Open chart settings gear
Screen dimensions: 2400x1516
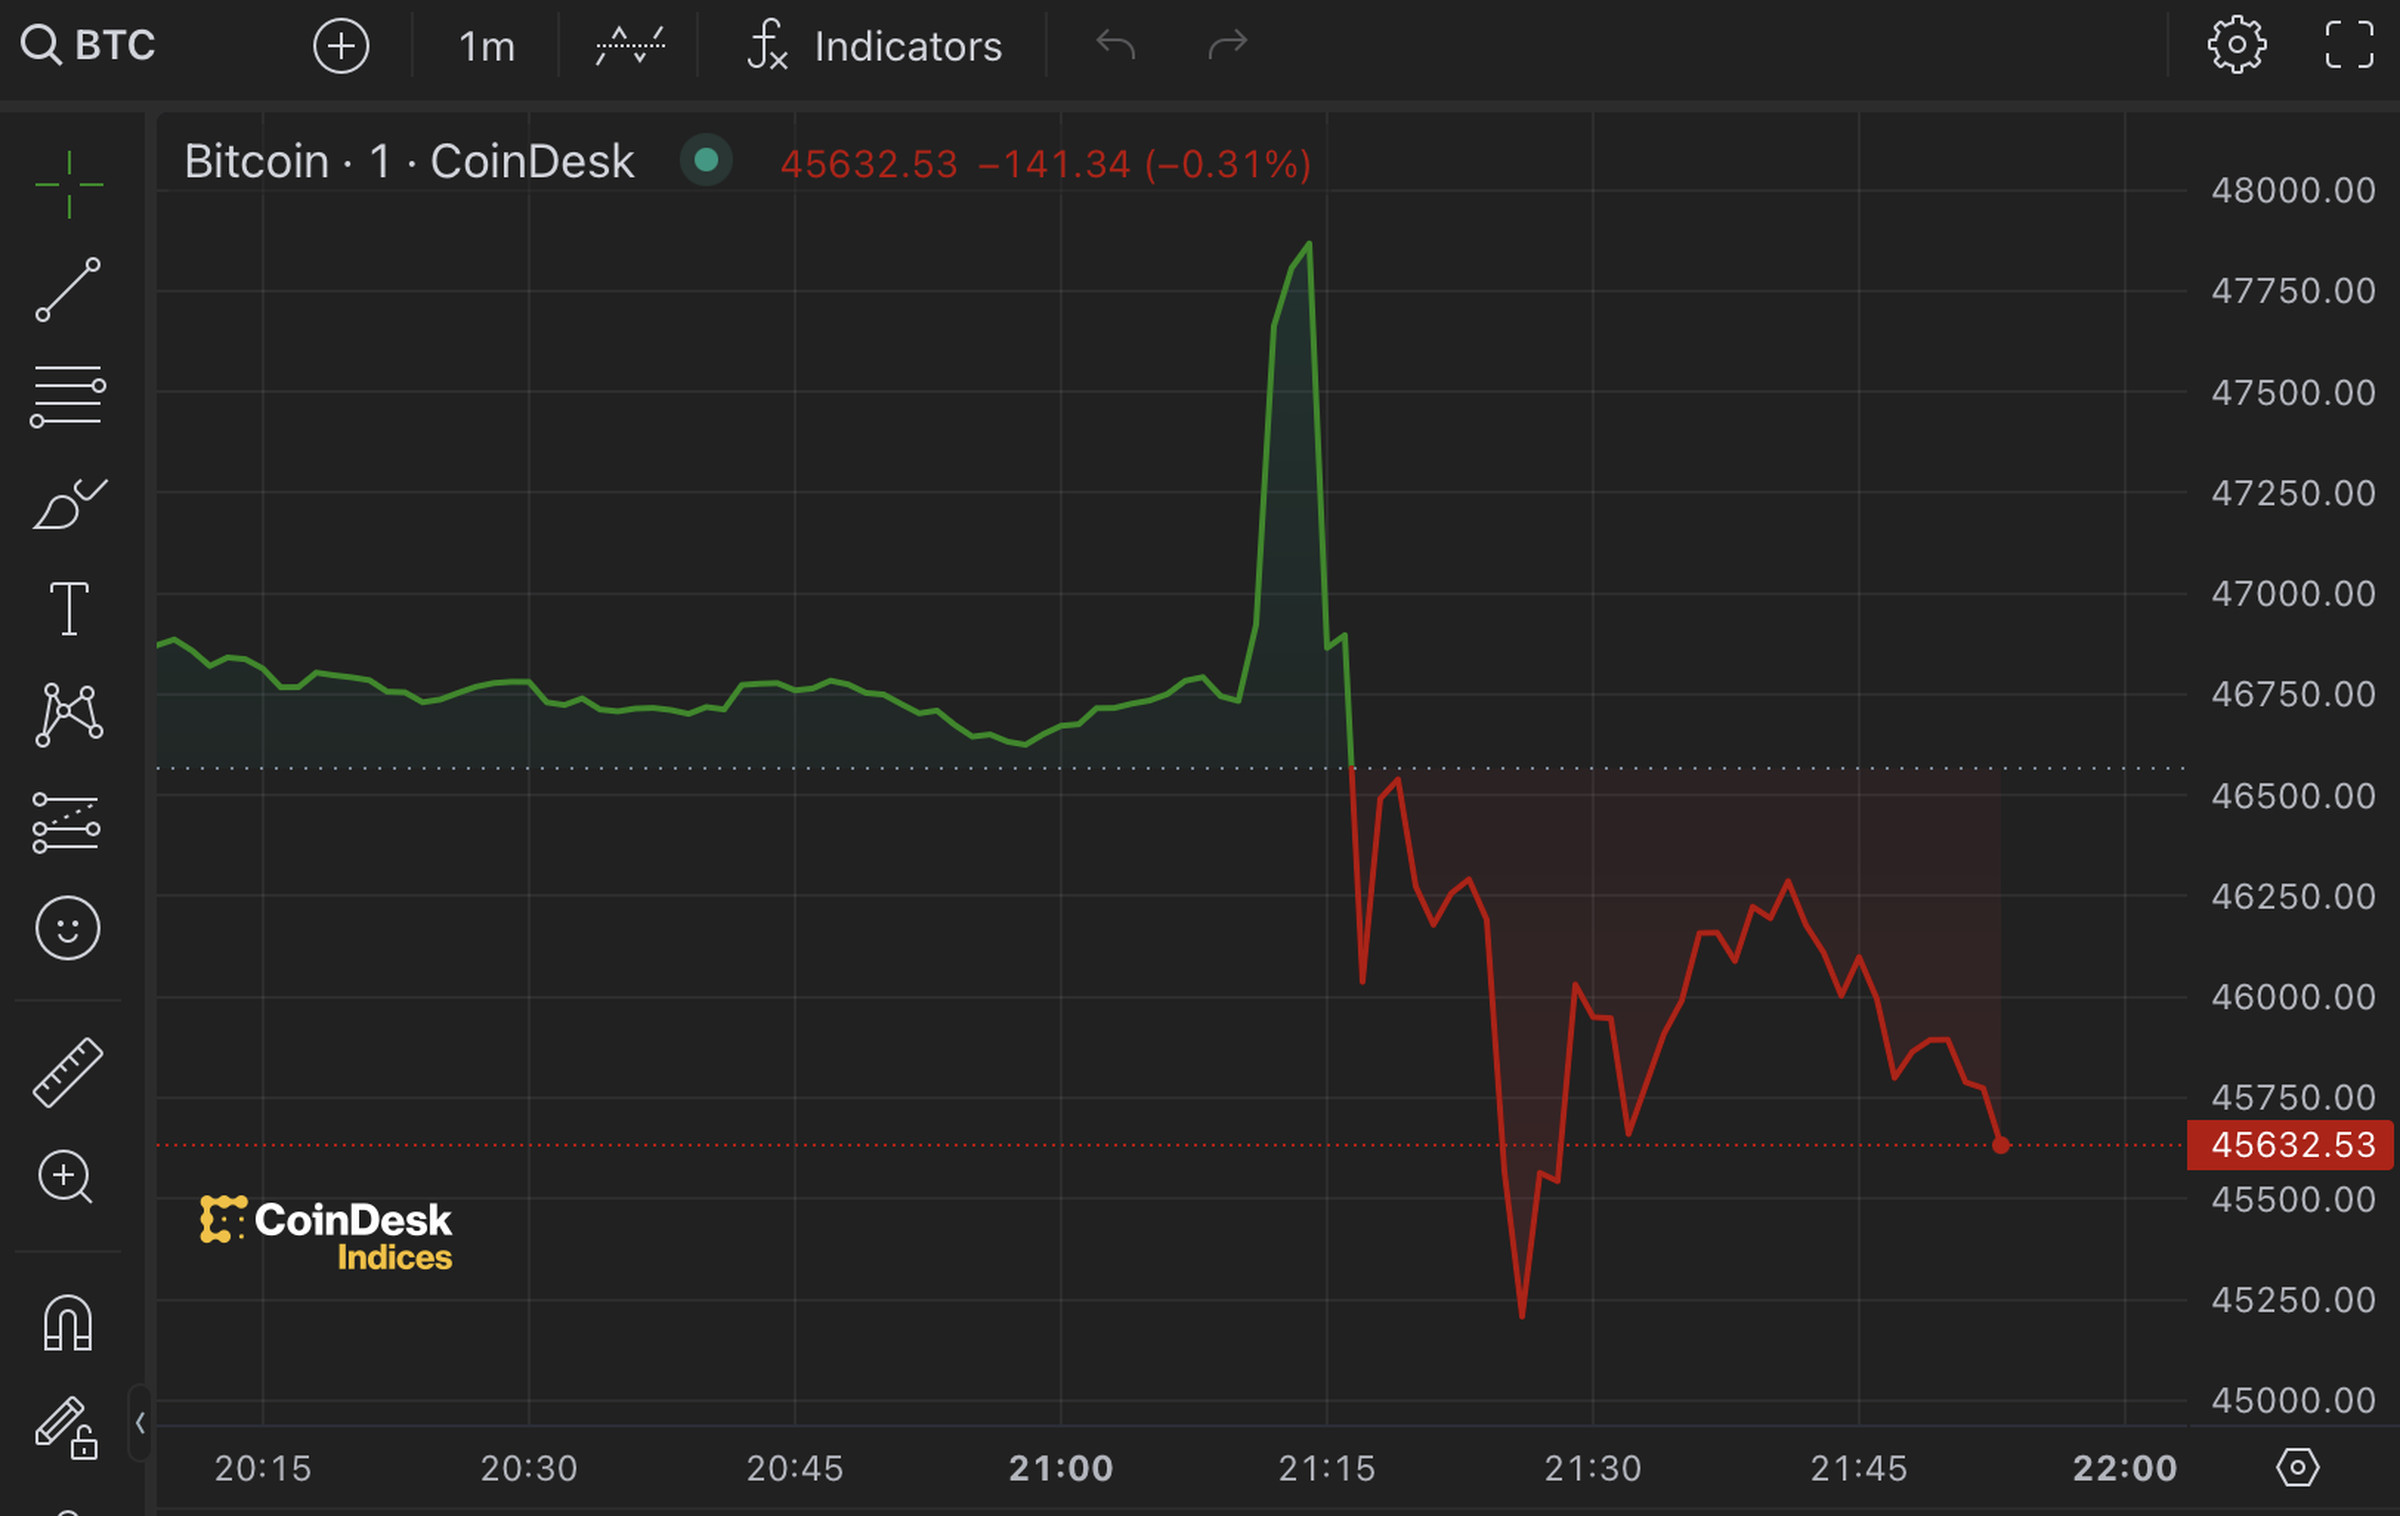pos(2236,45)
